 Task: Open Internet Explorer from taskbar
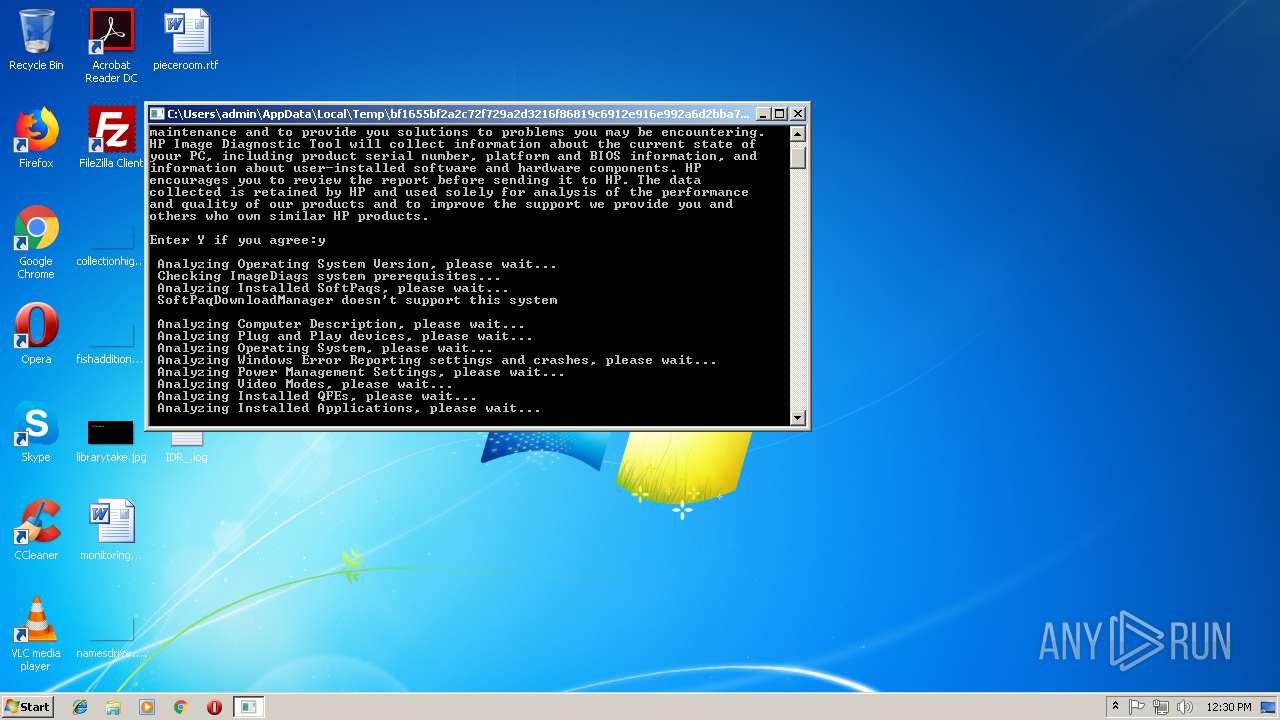pos(80,707)
